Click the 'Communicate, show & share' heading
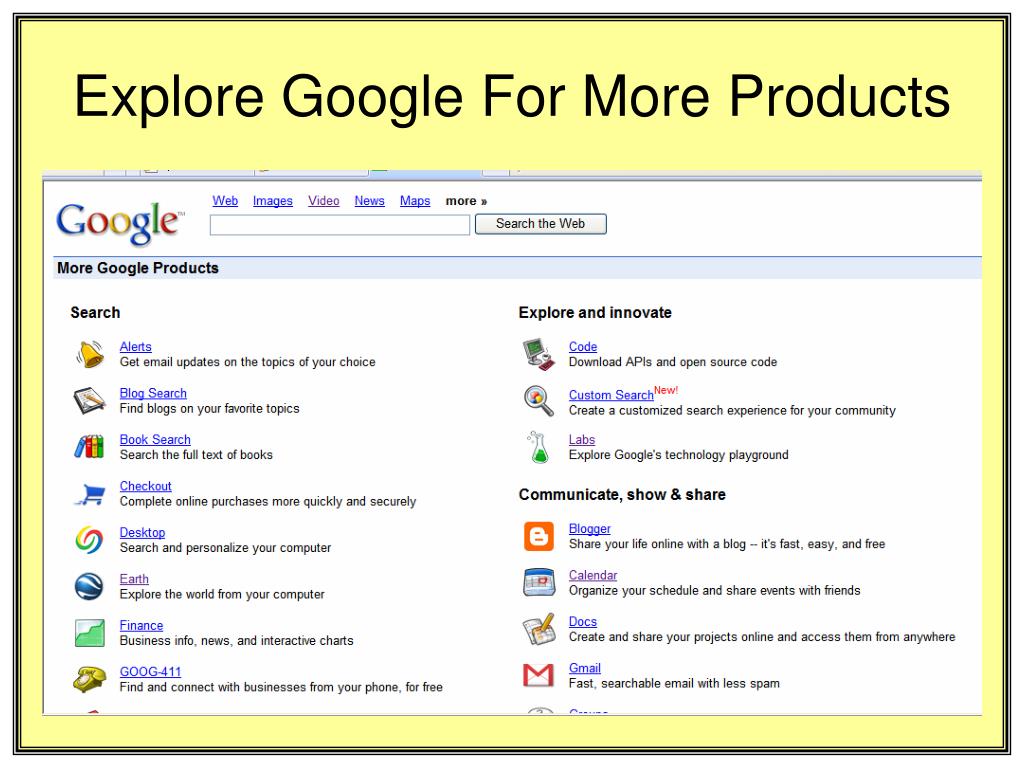Image resolution: width=1024 pixels, height=768 pixels. coord(622,494)
